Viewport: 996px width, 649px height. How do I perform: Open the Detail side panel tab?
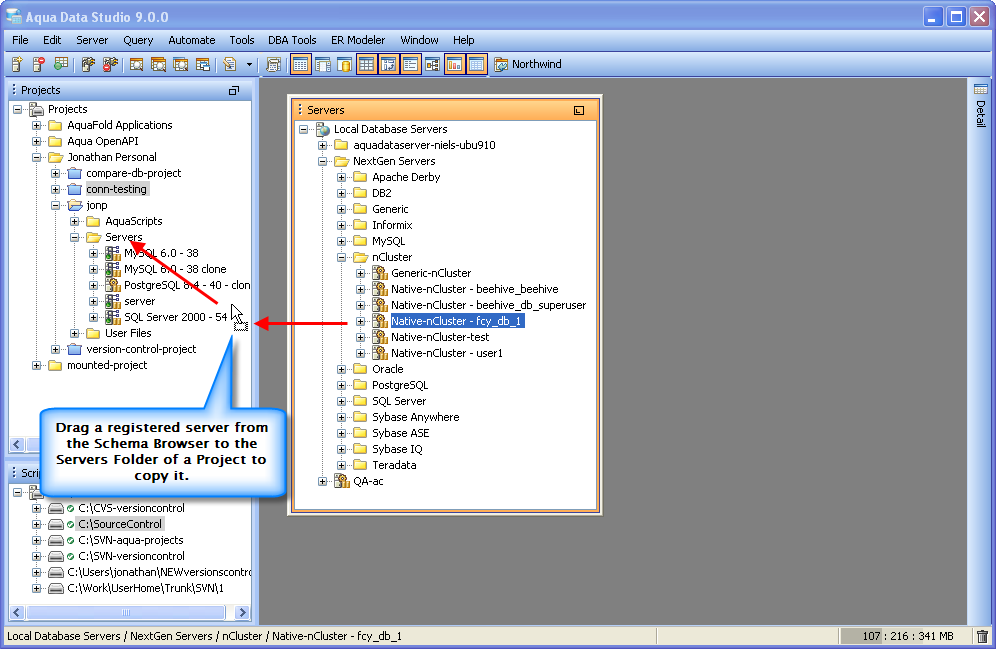981,107
